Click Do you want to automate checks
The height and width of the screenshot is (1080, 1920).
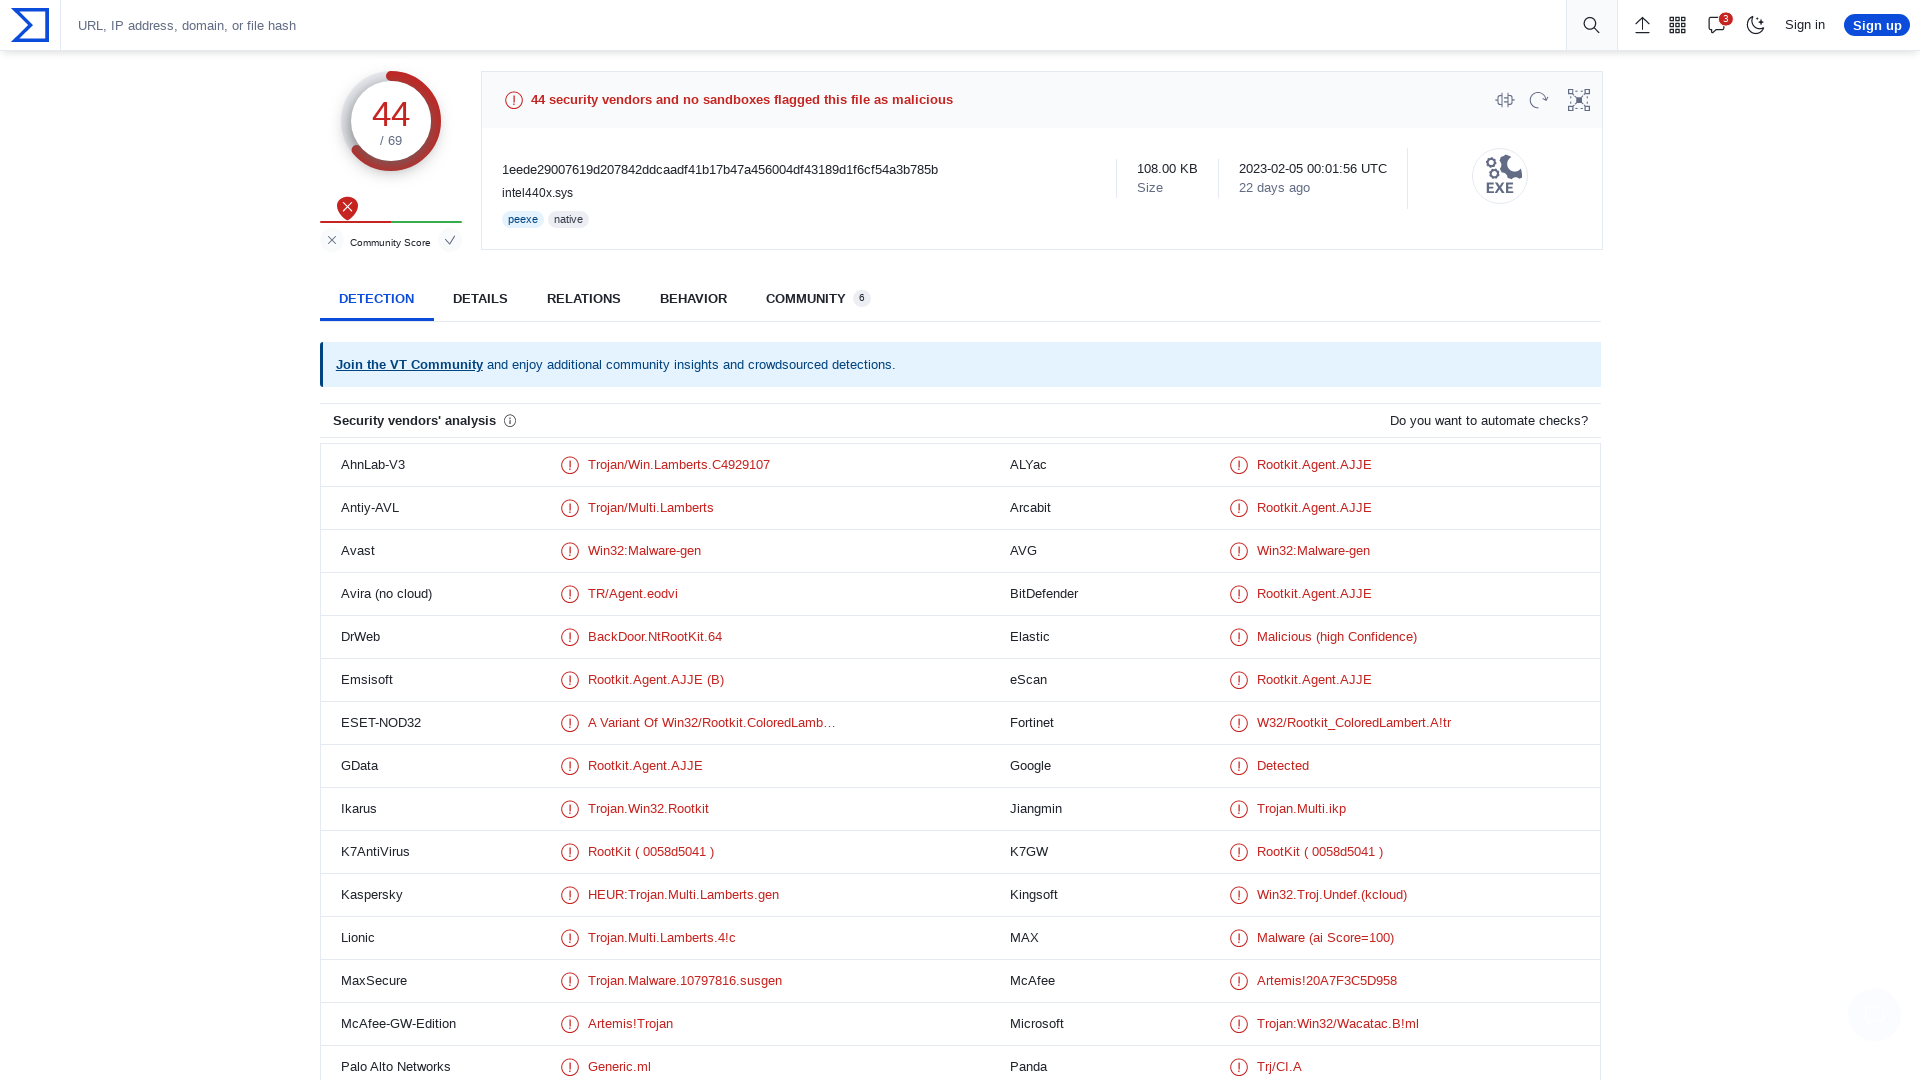tap(1489, 421)
